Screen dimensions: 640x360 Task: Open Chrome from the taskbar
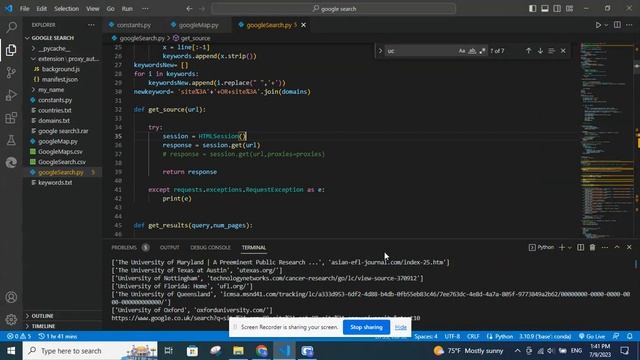click(262, 351)
